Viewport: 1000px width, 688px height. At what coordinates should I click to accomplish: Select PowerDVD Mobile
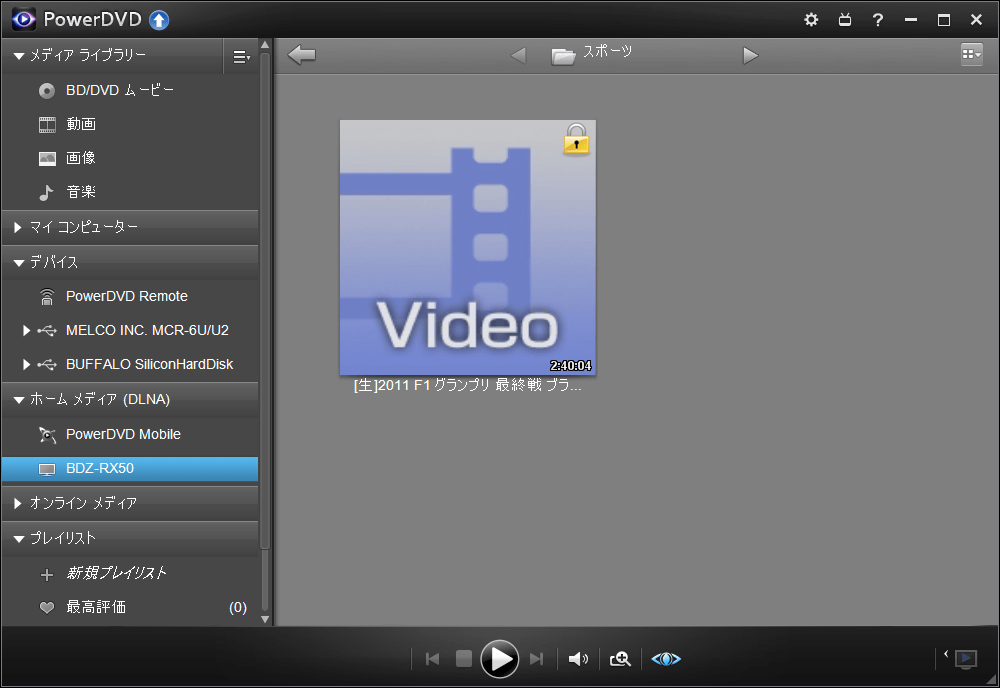[x=130, y=434]
